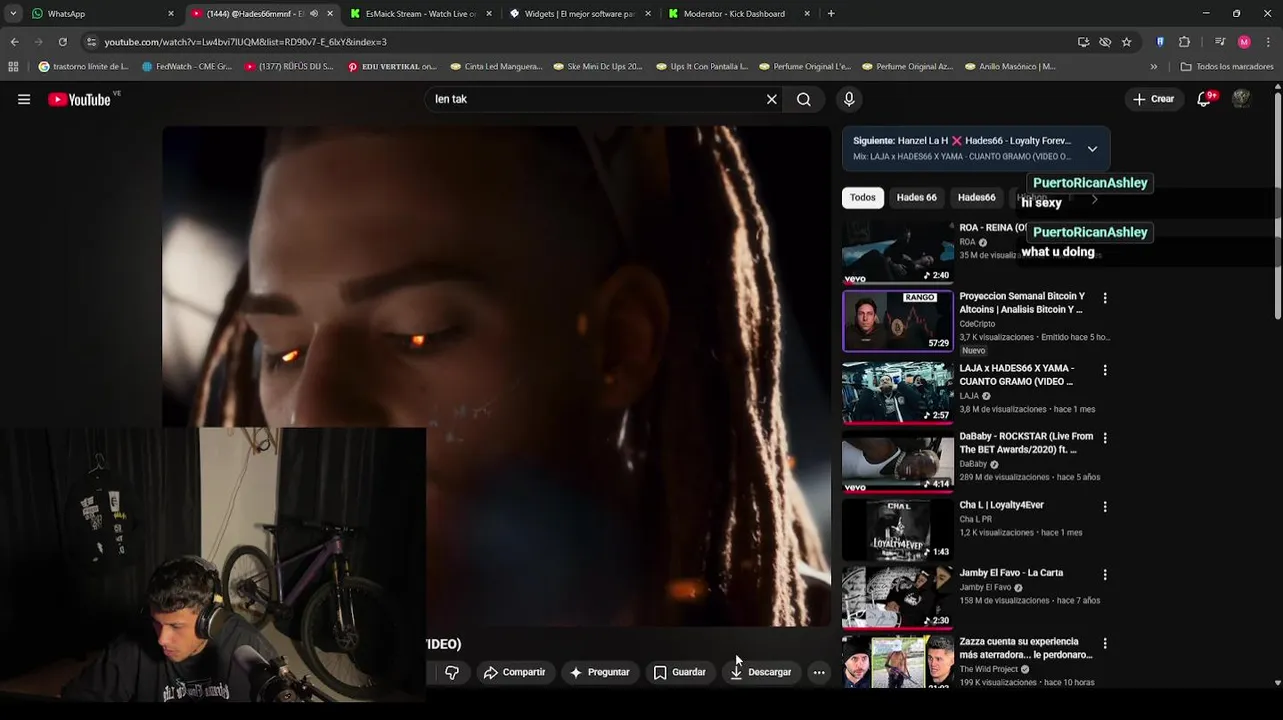Click the Guardar button

point(680,672)
